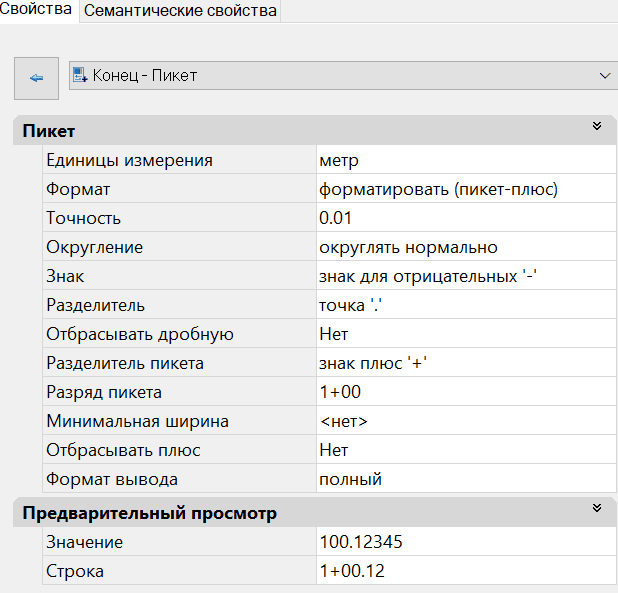Open the Конец - Пикет dropdown list
Screen dimensions: 618x593
pyautogui.click(x=604, y=76)
